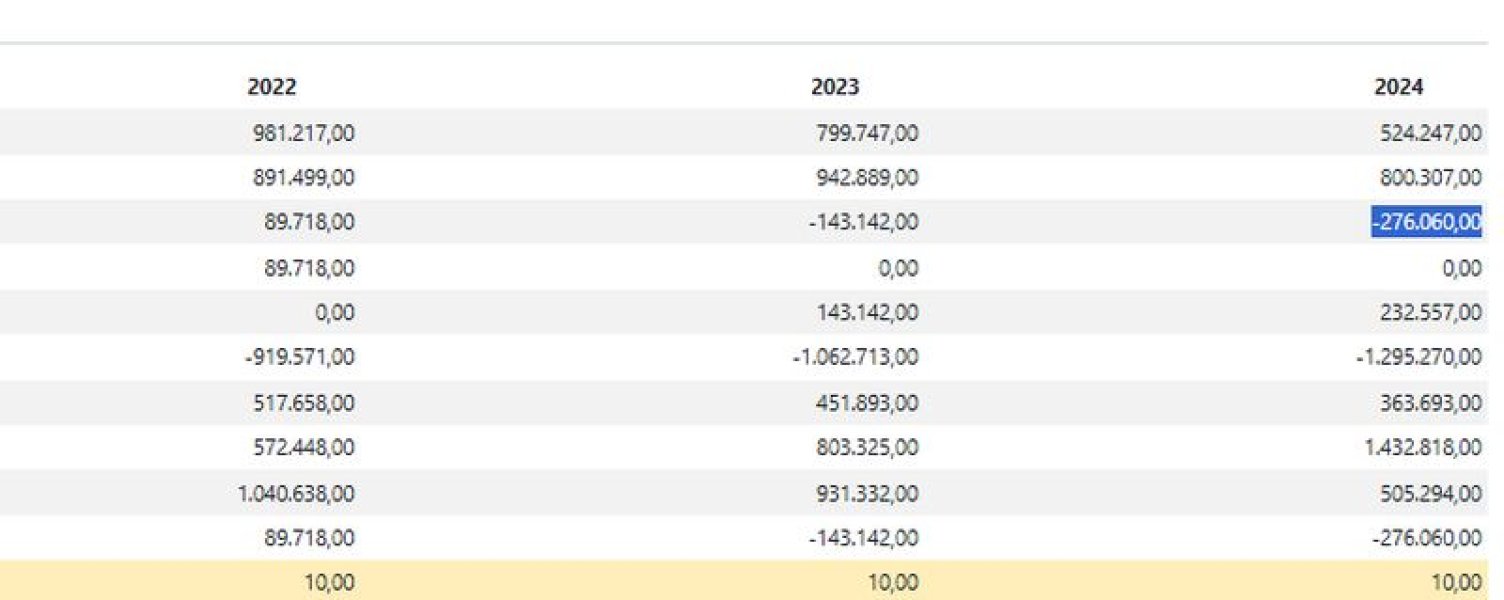The width and height of the screenshot is (1504, 600).
Task: Select the 517.658,00 value
Action: click(x=304, y=403)
